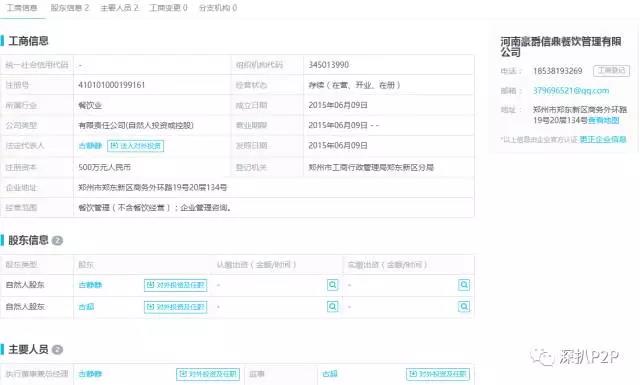Click the button beside the legal representative name

(136, 146)
